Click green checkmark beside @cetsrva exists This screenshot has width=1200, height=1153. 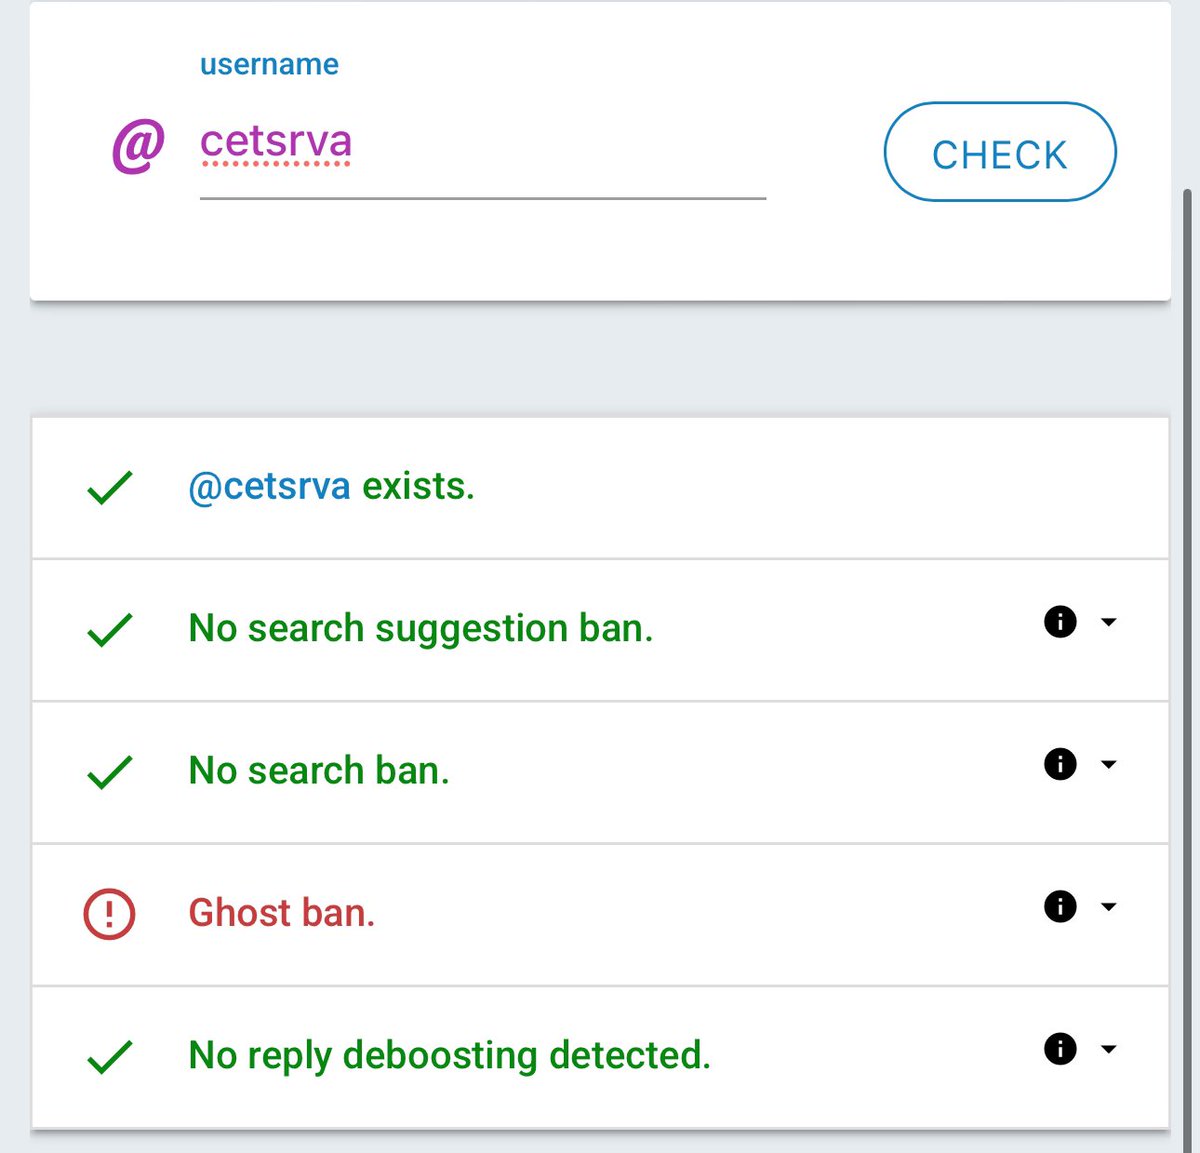pyautogui.click(x=110, y=488)
